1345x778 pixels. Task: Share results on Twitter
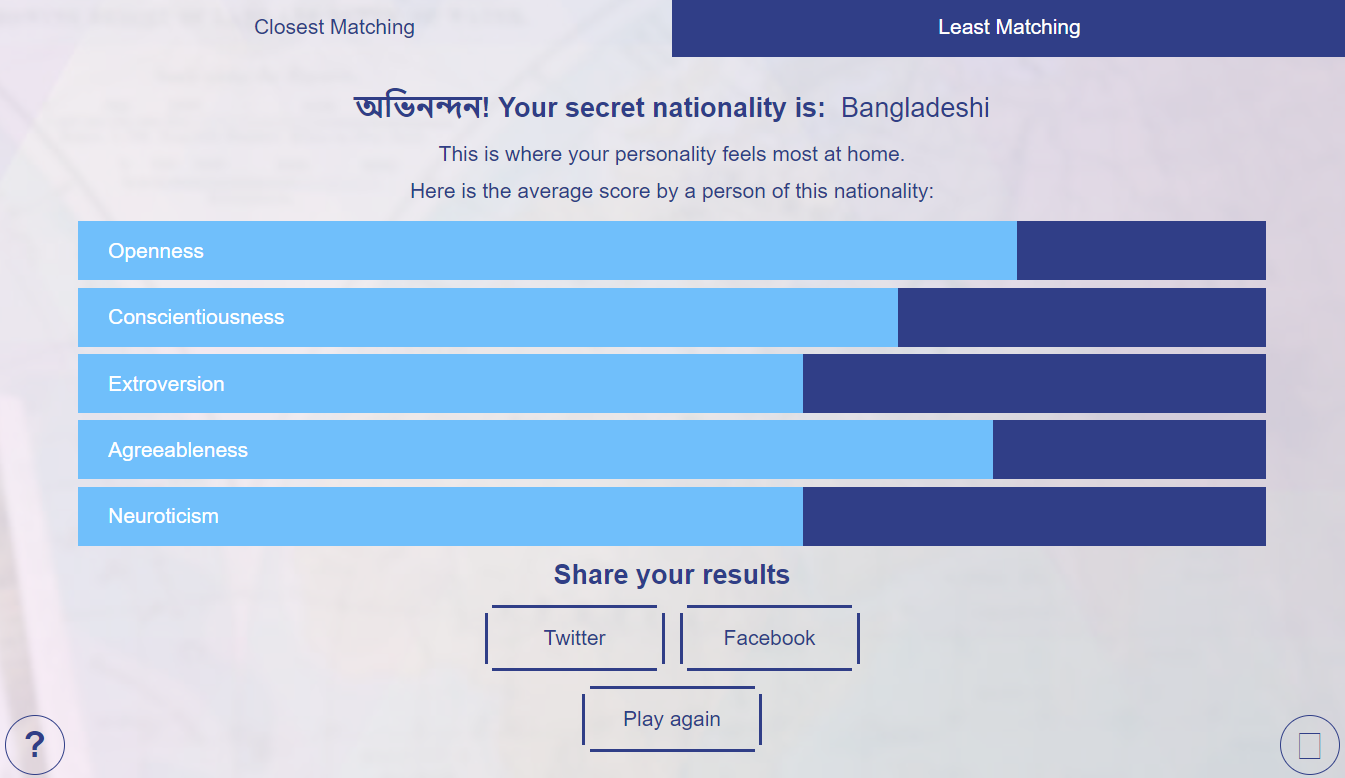[x=575, y=638]
